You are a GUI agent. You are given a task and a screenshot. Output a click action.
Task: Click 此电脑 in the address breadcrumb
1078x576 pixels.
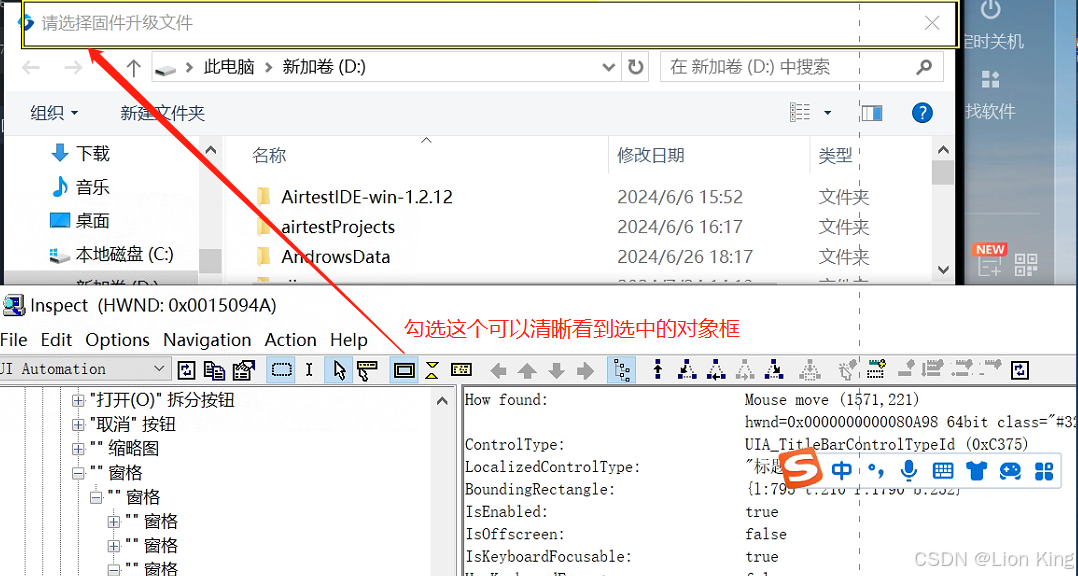pyautogui.click(x=229, y=67)
